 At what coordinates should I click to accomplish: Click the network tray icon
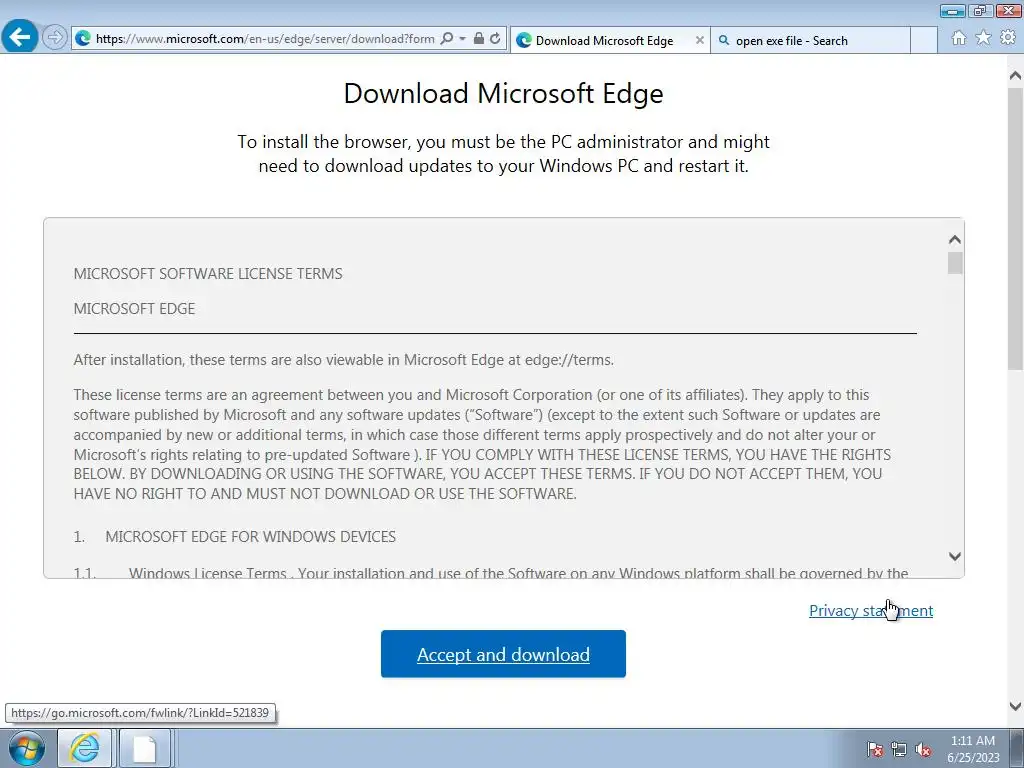click(899, 749)
